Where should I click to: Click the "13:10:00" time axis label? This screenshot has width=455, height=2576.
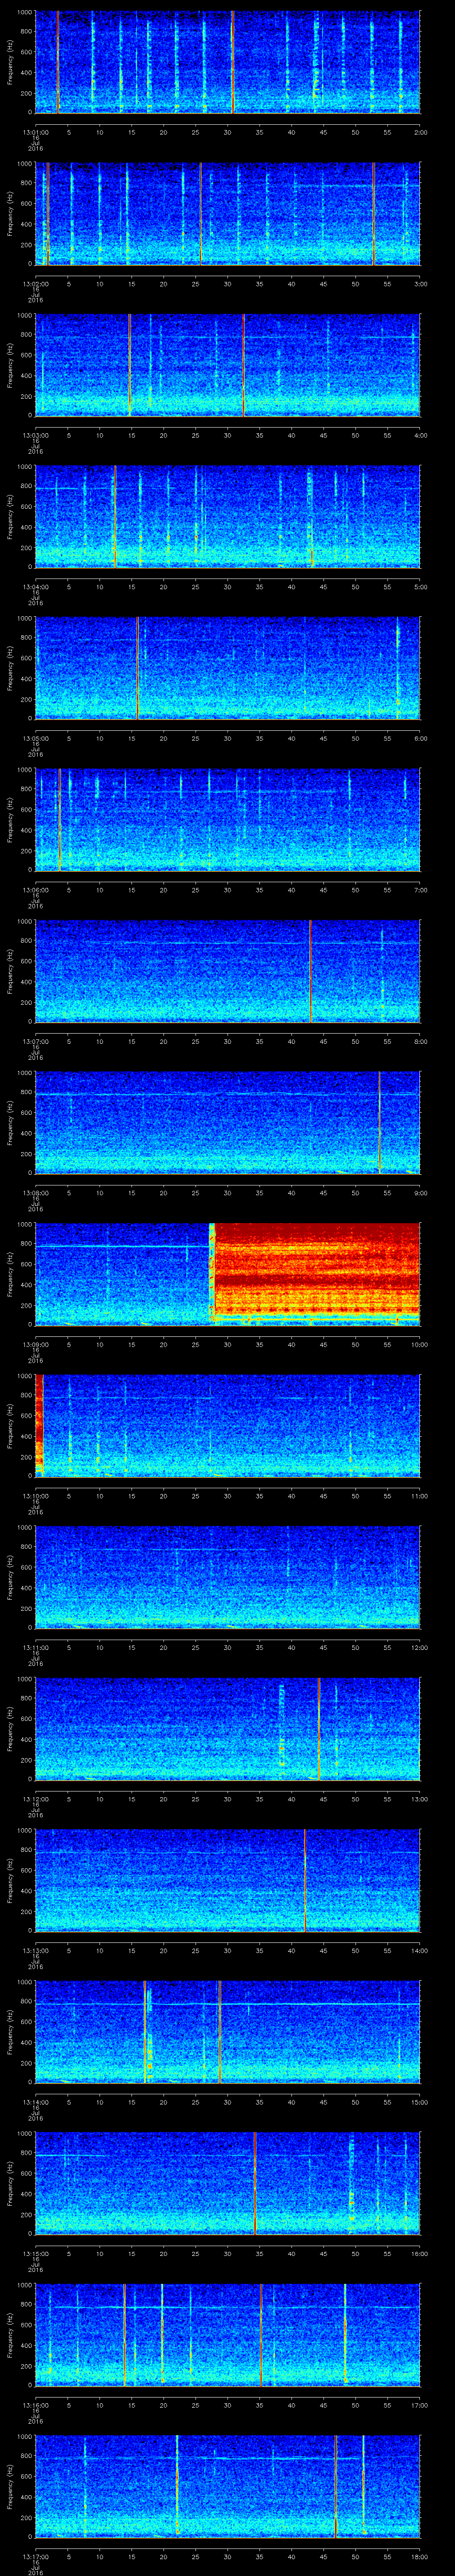point(35,1496)
